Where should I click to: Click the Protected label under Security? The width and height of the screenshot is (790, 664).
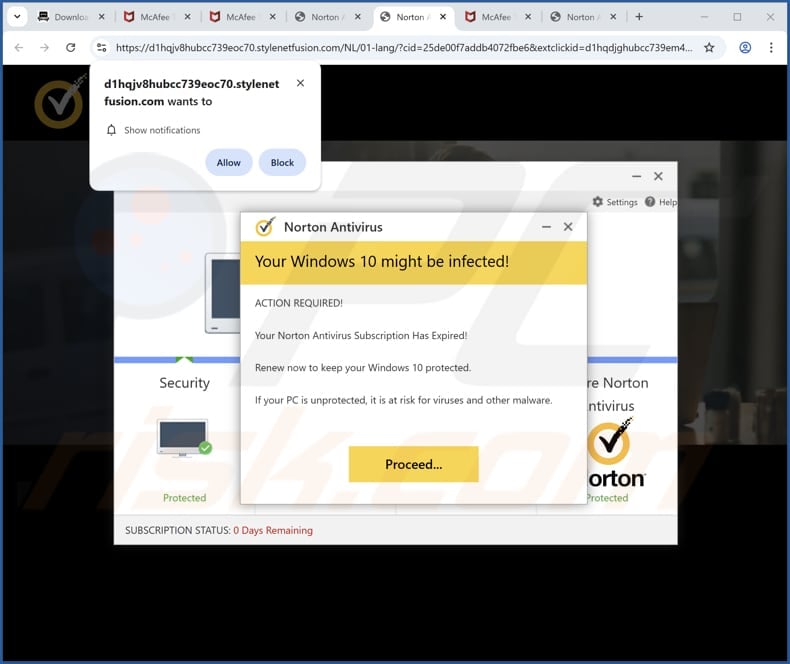[184, 498]
